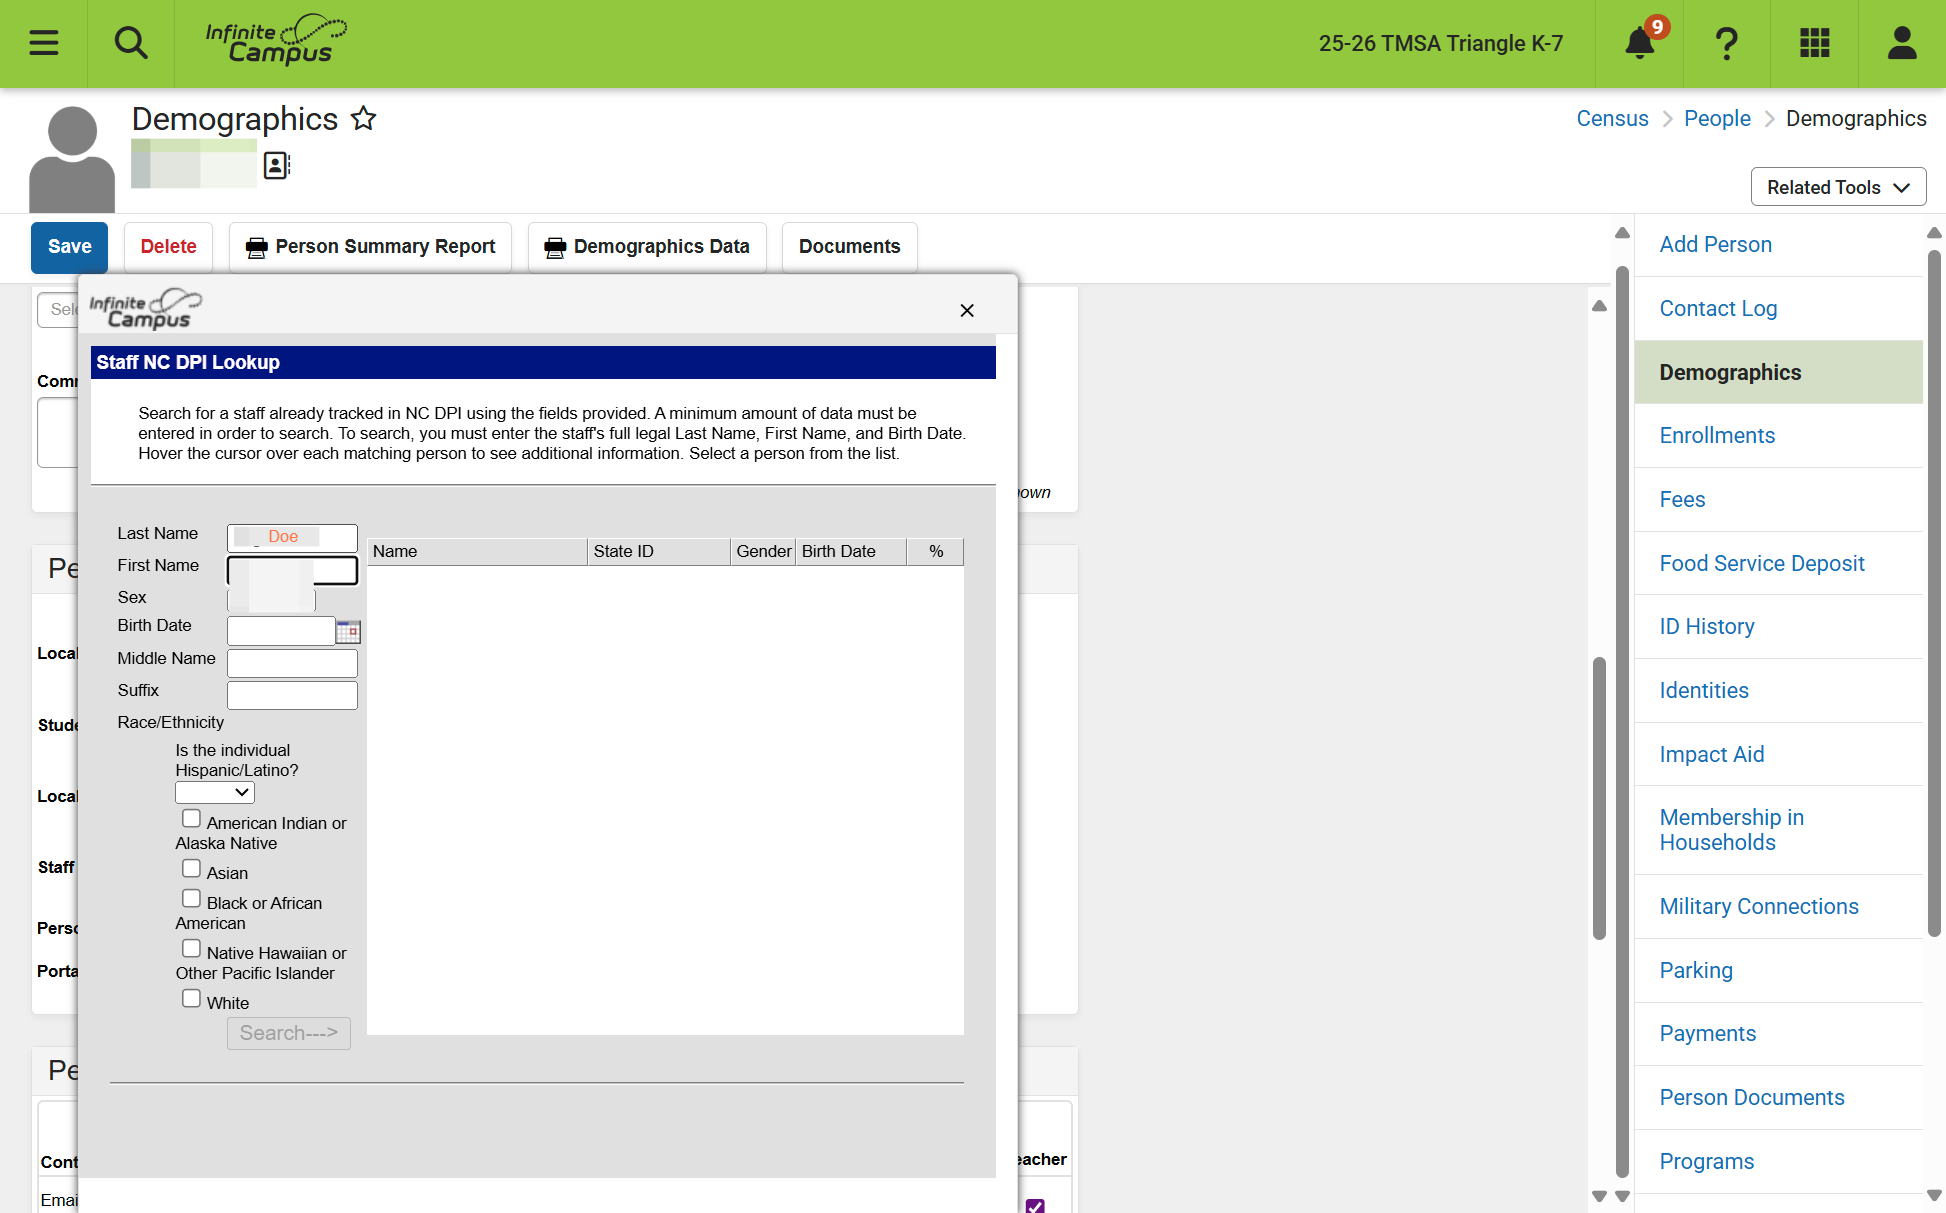The width and height of the screenshot is (1946, 1213).
Task: Open the person contact card icon
Action: click(277, 166)
